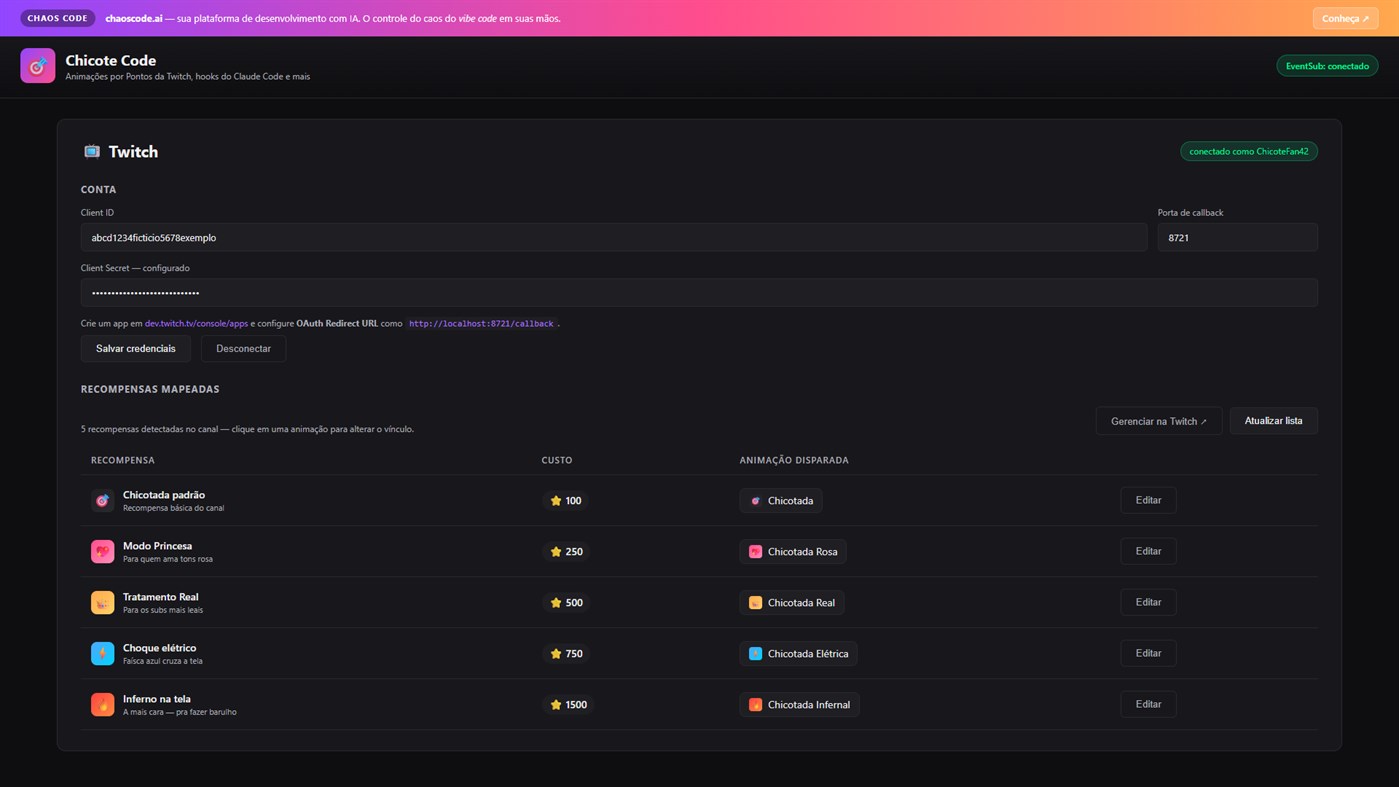
Task: Click the CHAOS CODE banner badge
Action: coord(58,18)
